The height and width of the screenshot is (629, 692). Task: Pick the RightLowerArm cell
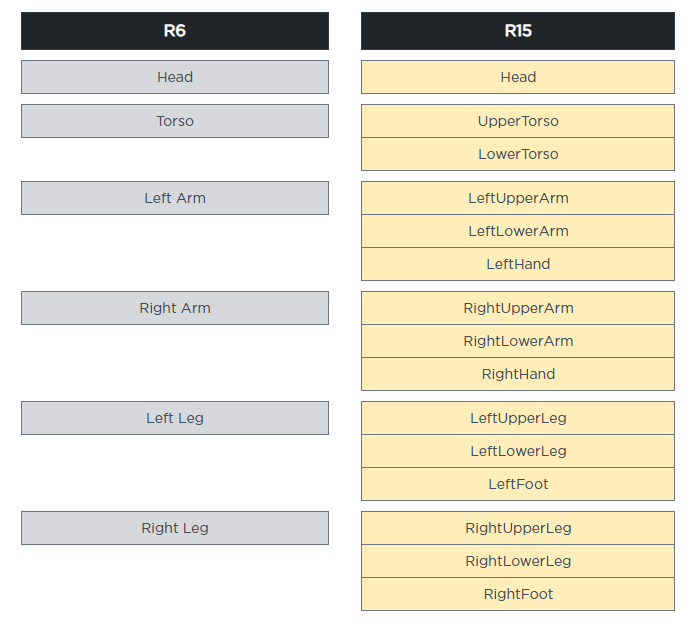pyautogui.click(x=518, y=341)
